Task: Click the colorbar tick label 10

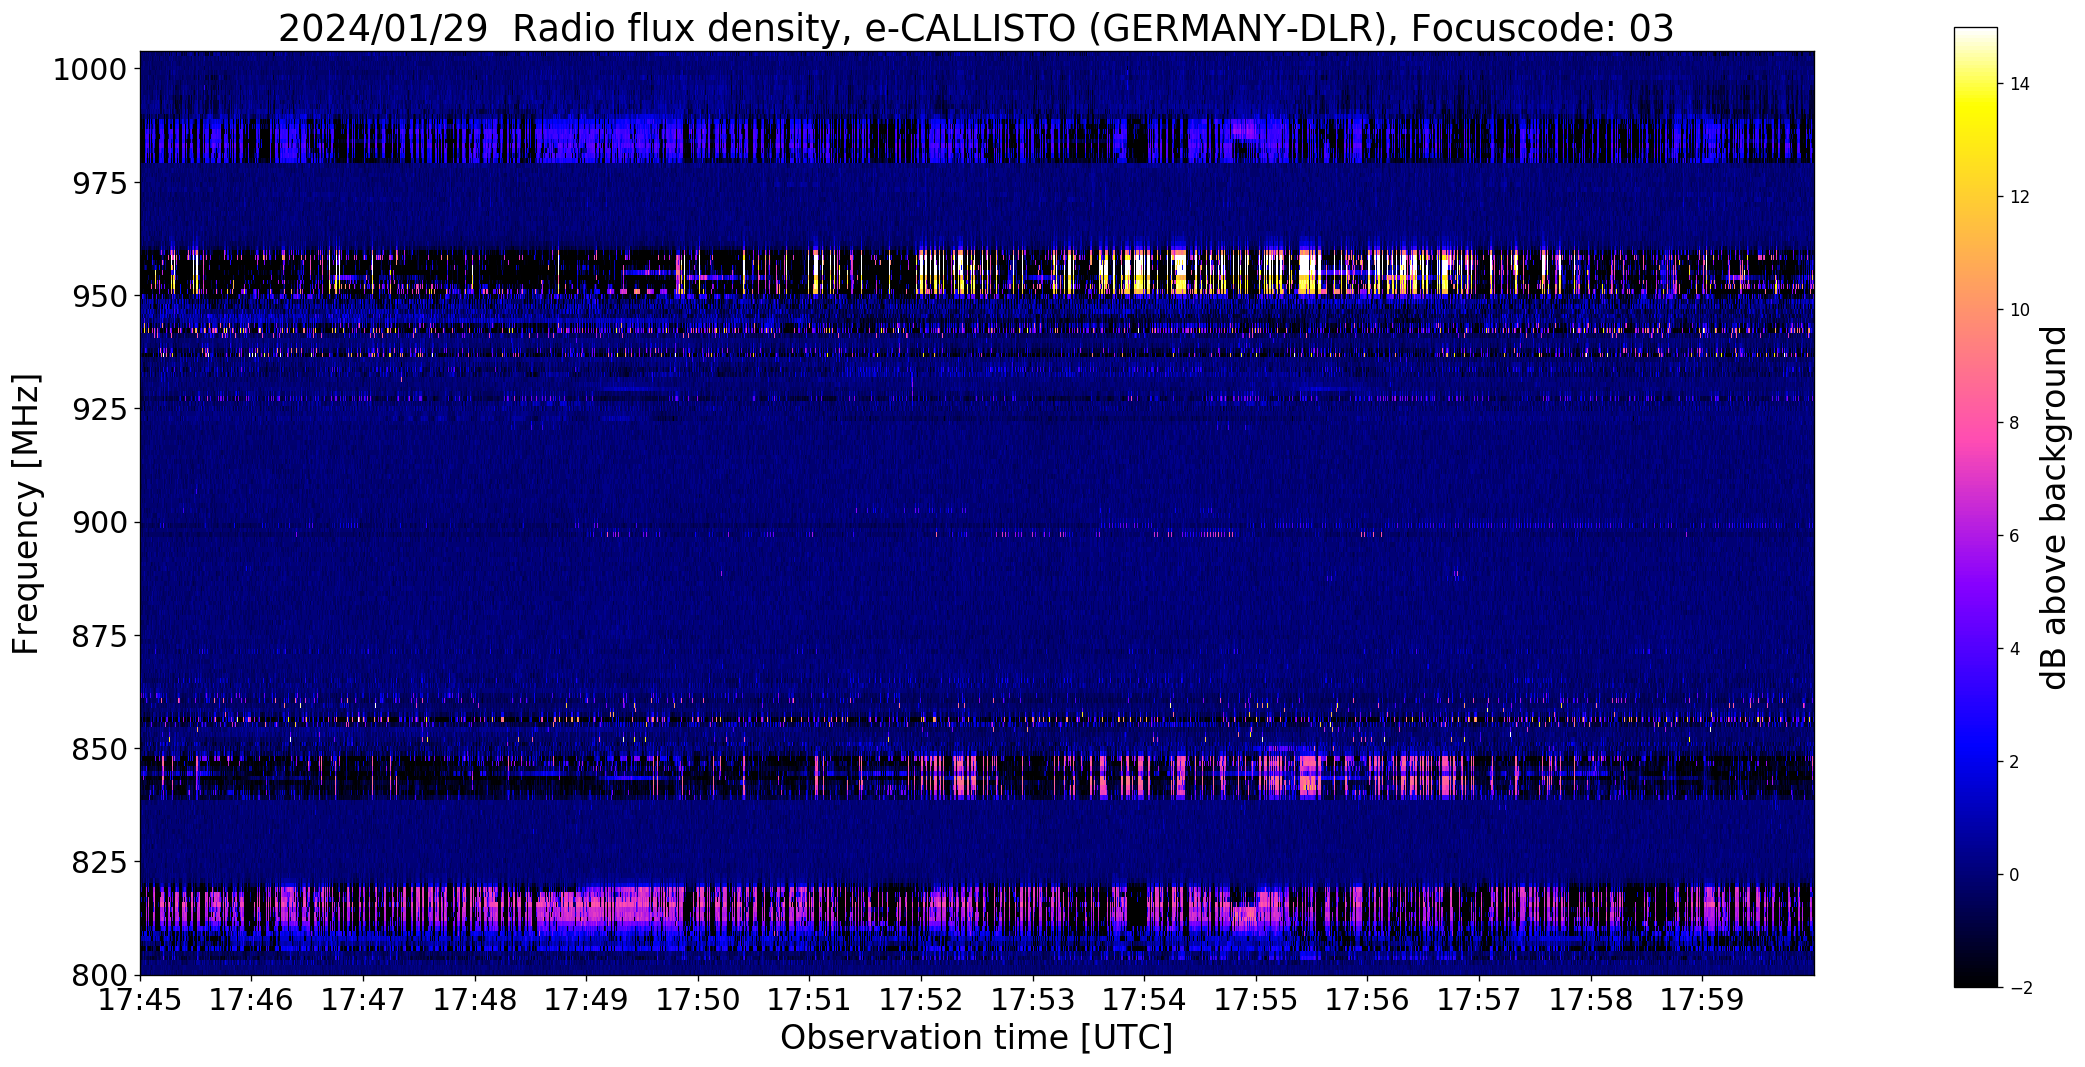Action: pos(2020,310)
